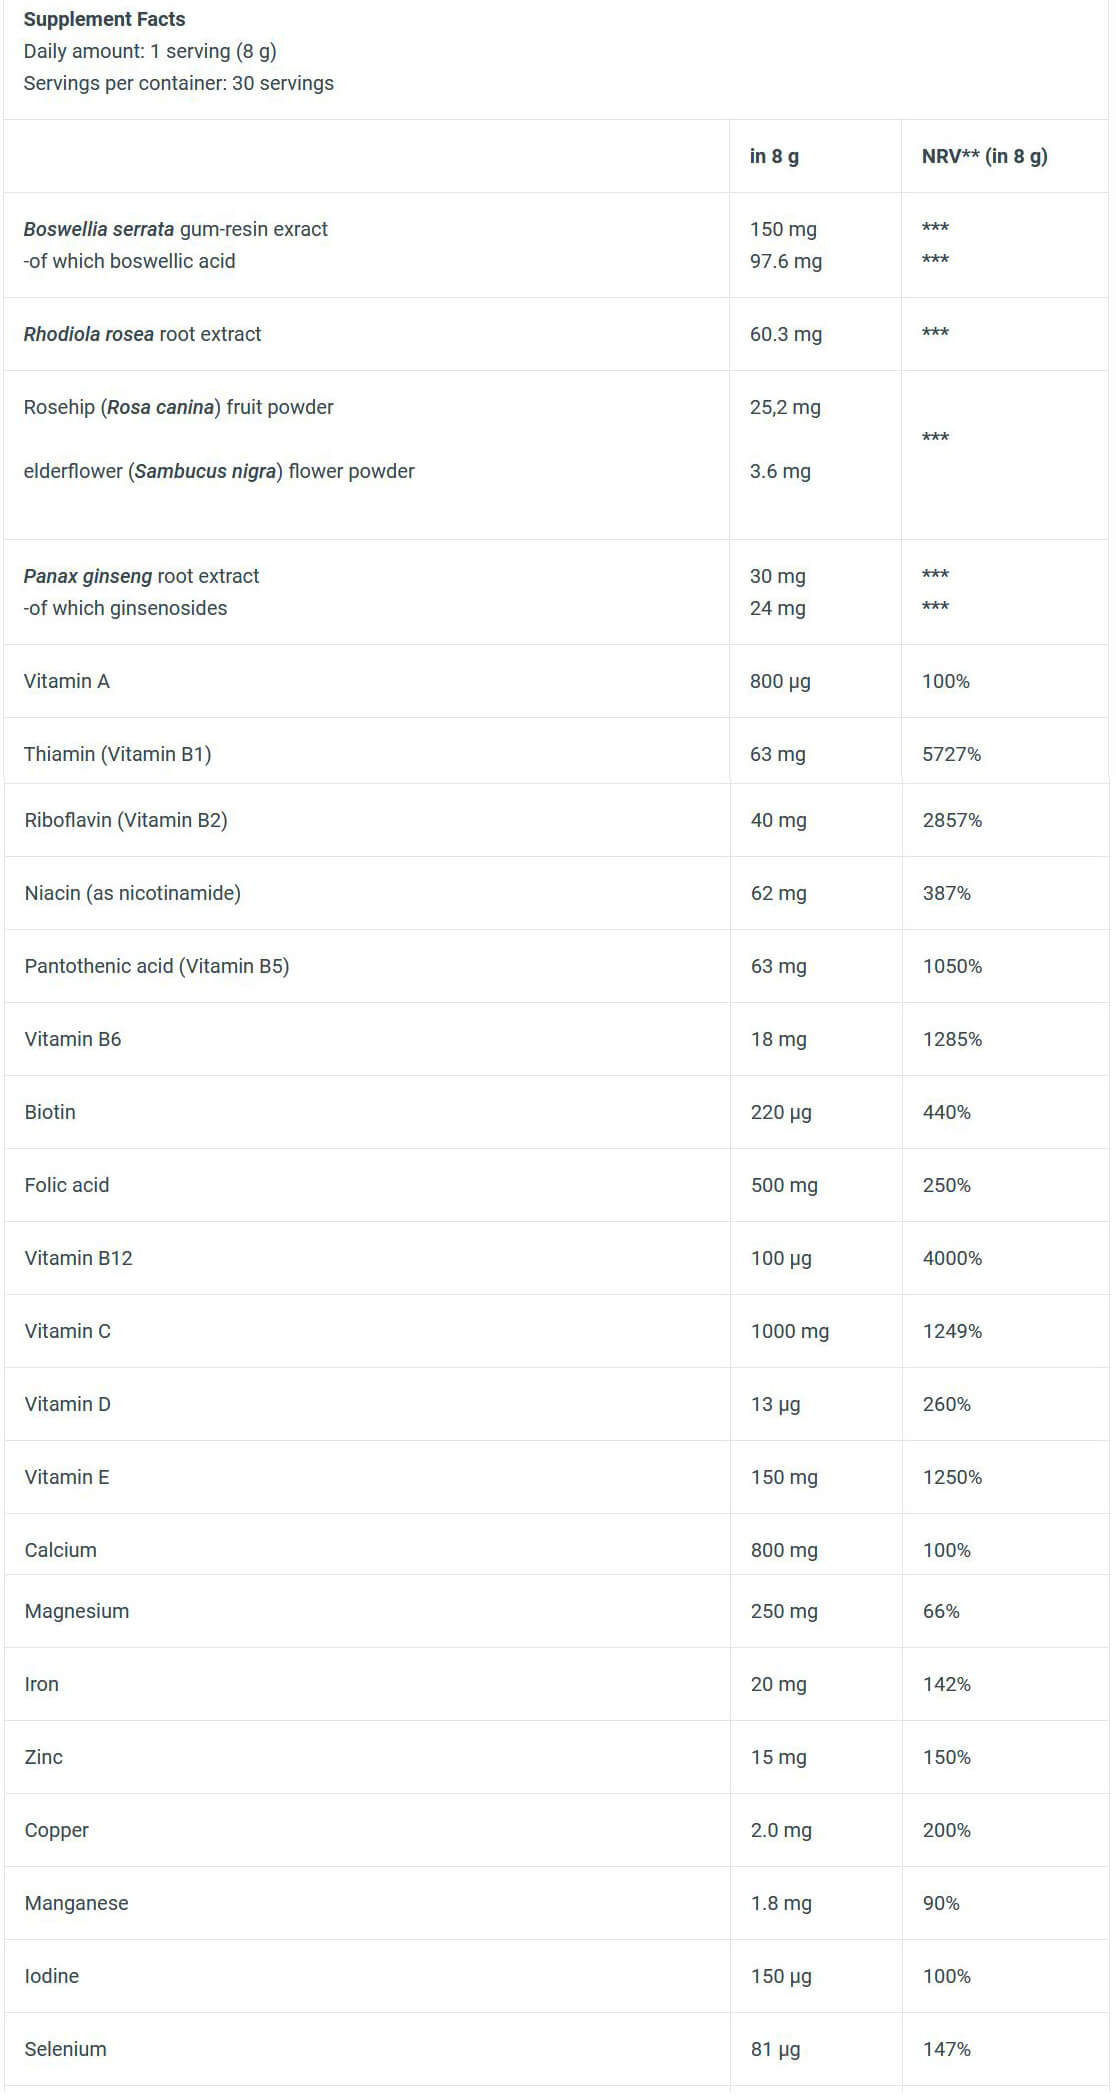The height and width of the screenshot is (2100, 1116).
Task: Click the Thiamin (Vitamin B1) label
Action: [x=117, y=754]
